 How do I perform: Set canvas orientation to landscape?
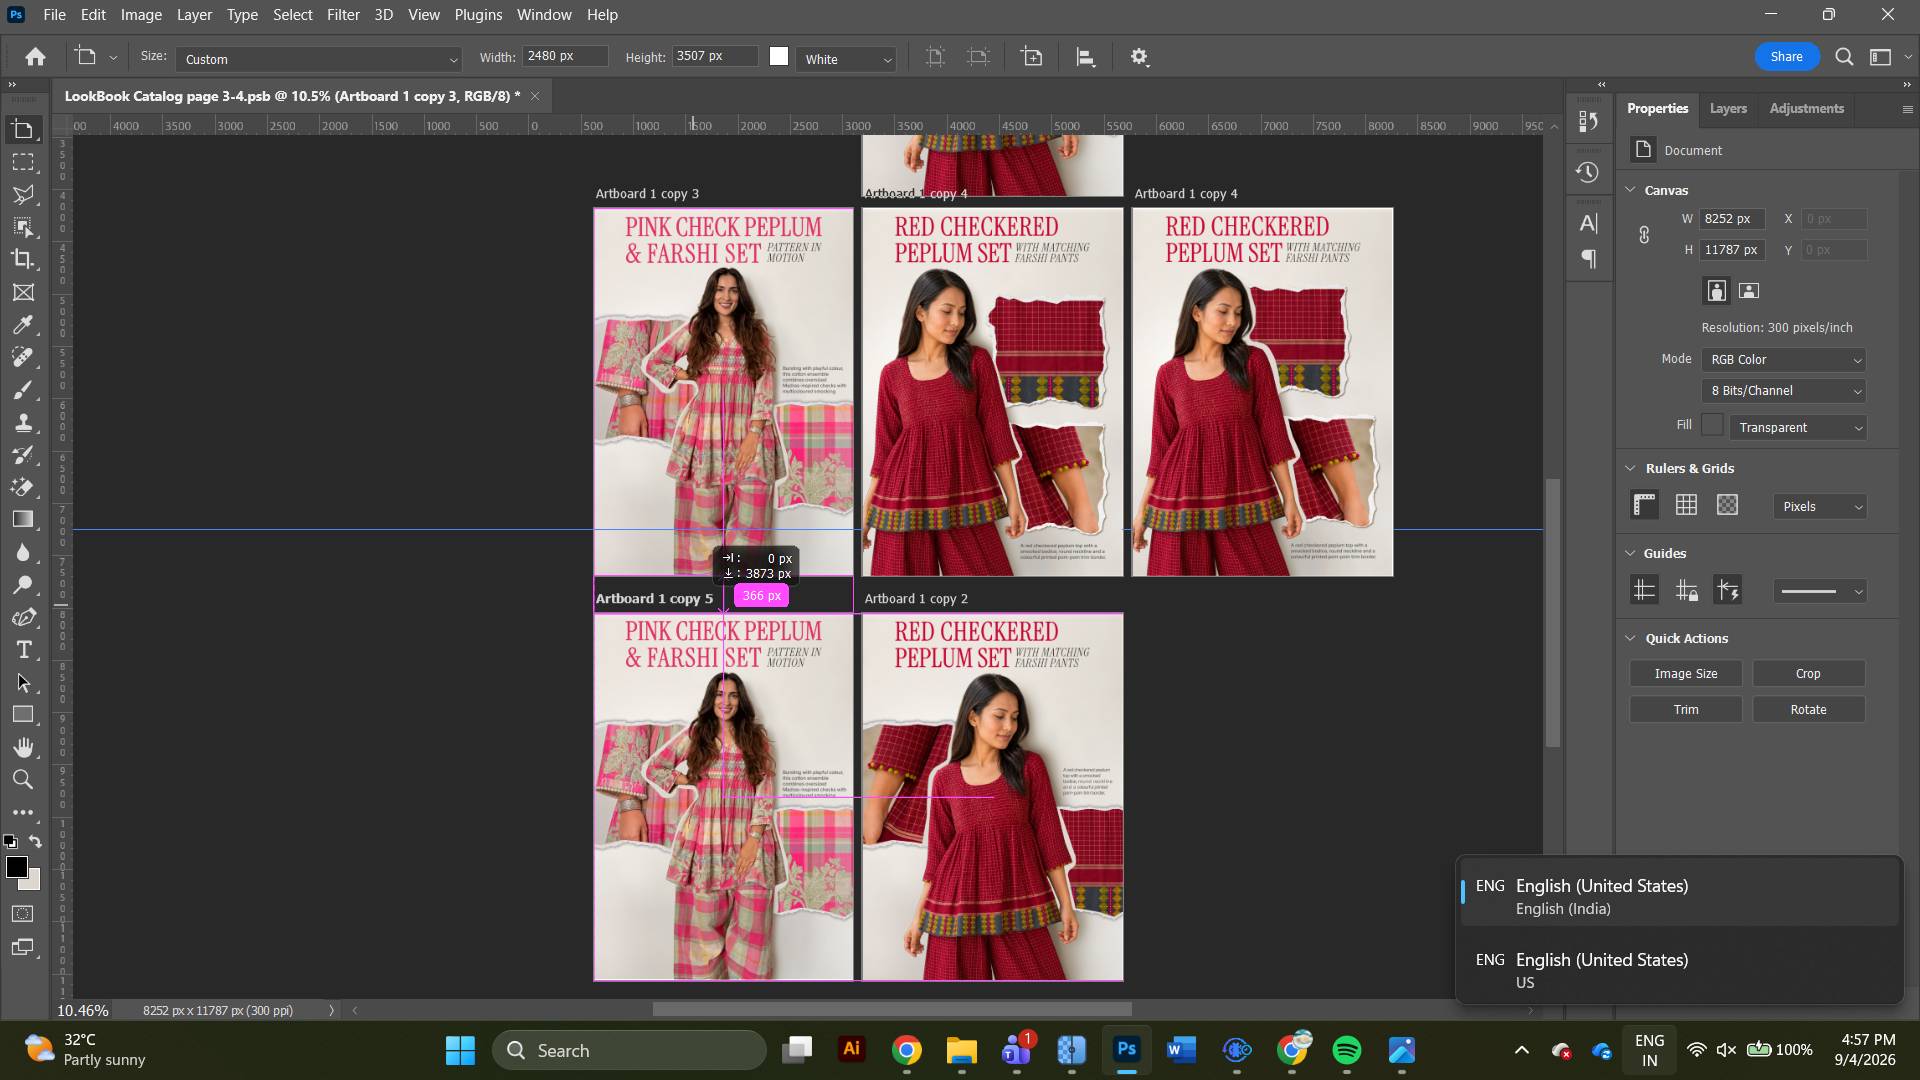(x=1749, y=291)
